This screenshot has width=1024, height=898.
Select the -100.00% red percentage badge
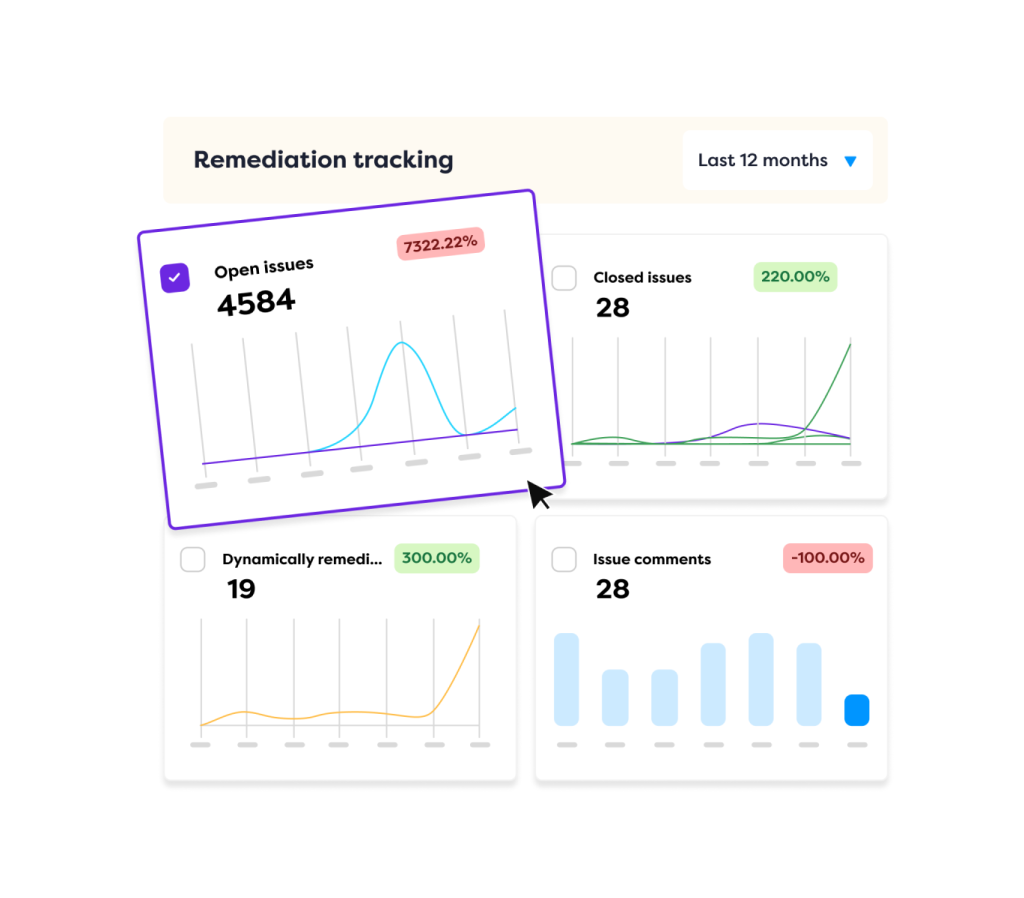click(x=827, y=558)
